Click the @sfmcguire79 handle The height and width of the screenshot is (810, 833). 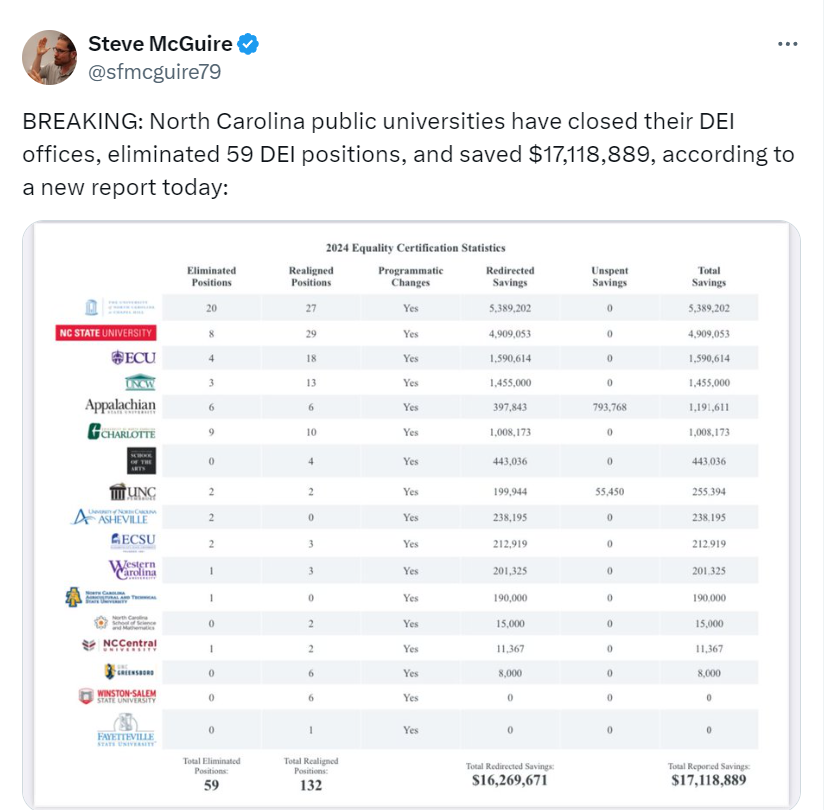tap(155, 71)
